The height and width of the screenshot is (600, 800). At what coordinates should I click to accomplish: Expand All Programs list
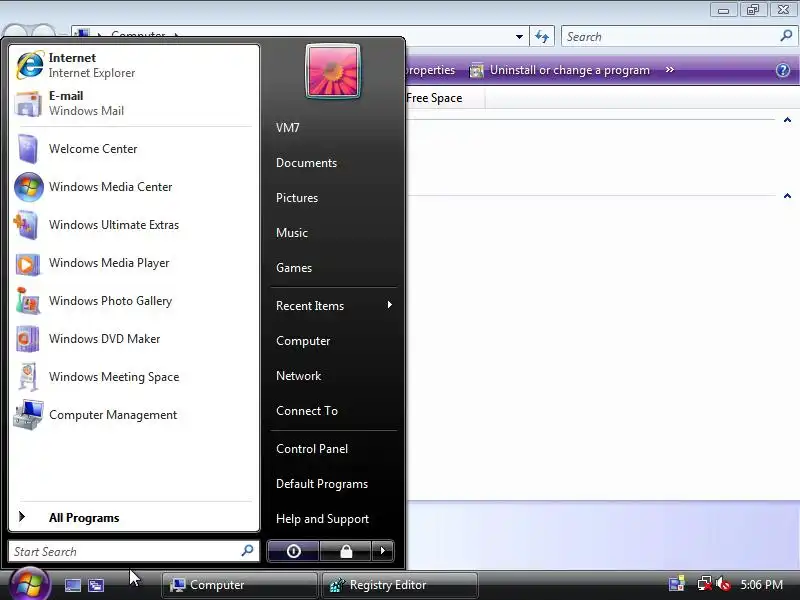(x=134, y=517)
